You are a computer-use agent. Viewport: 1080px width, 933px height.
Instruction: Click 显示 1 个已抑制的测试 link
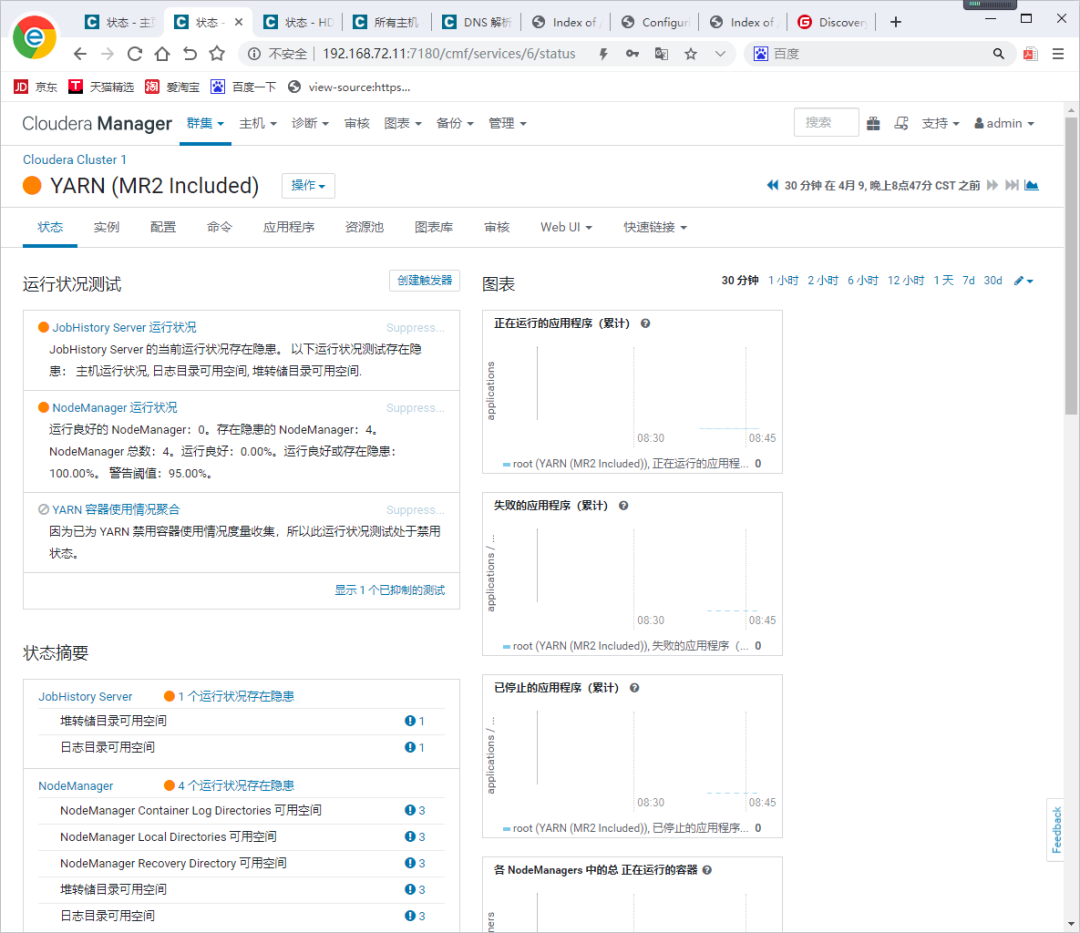[x=390, y=590]
